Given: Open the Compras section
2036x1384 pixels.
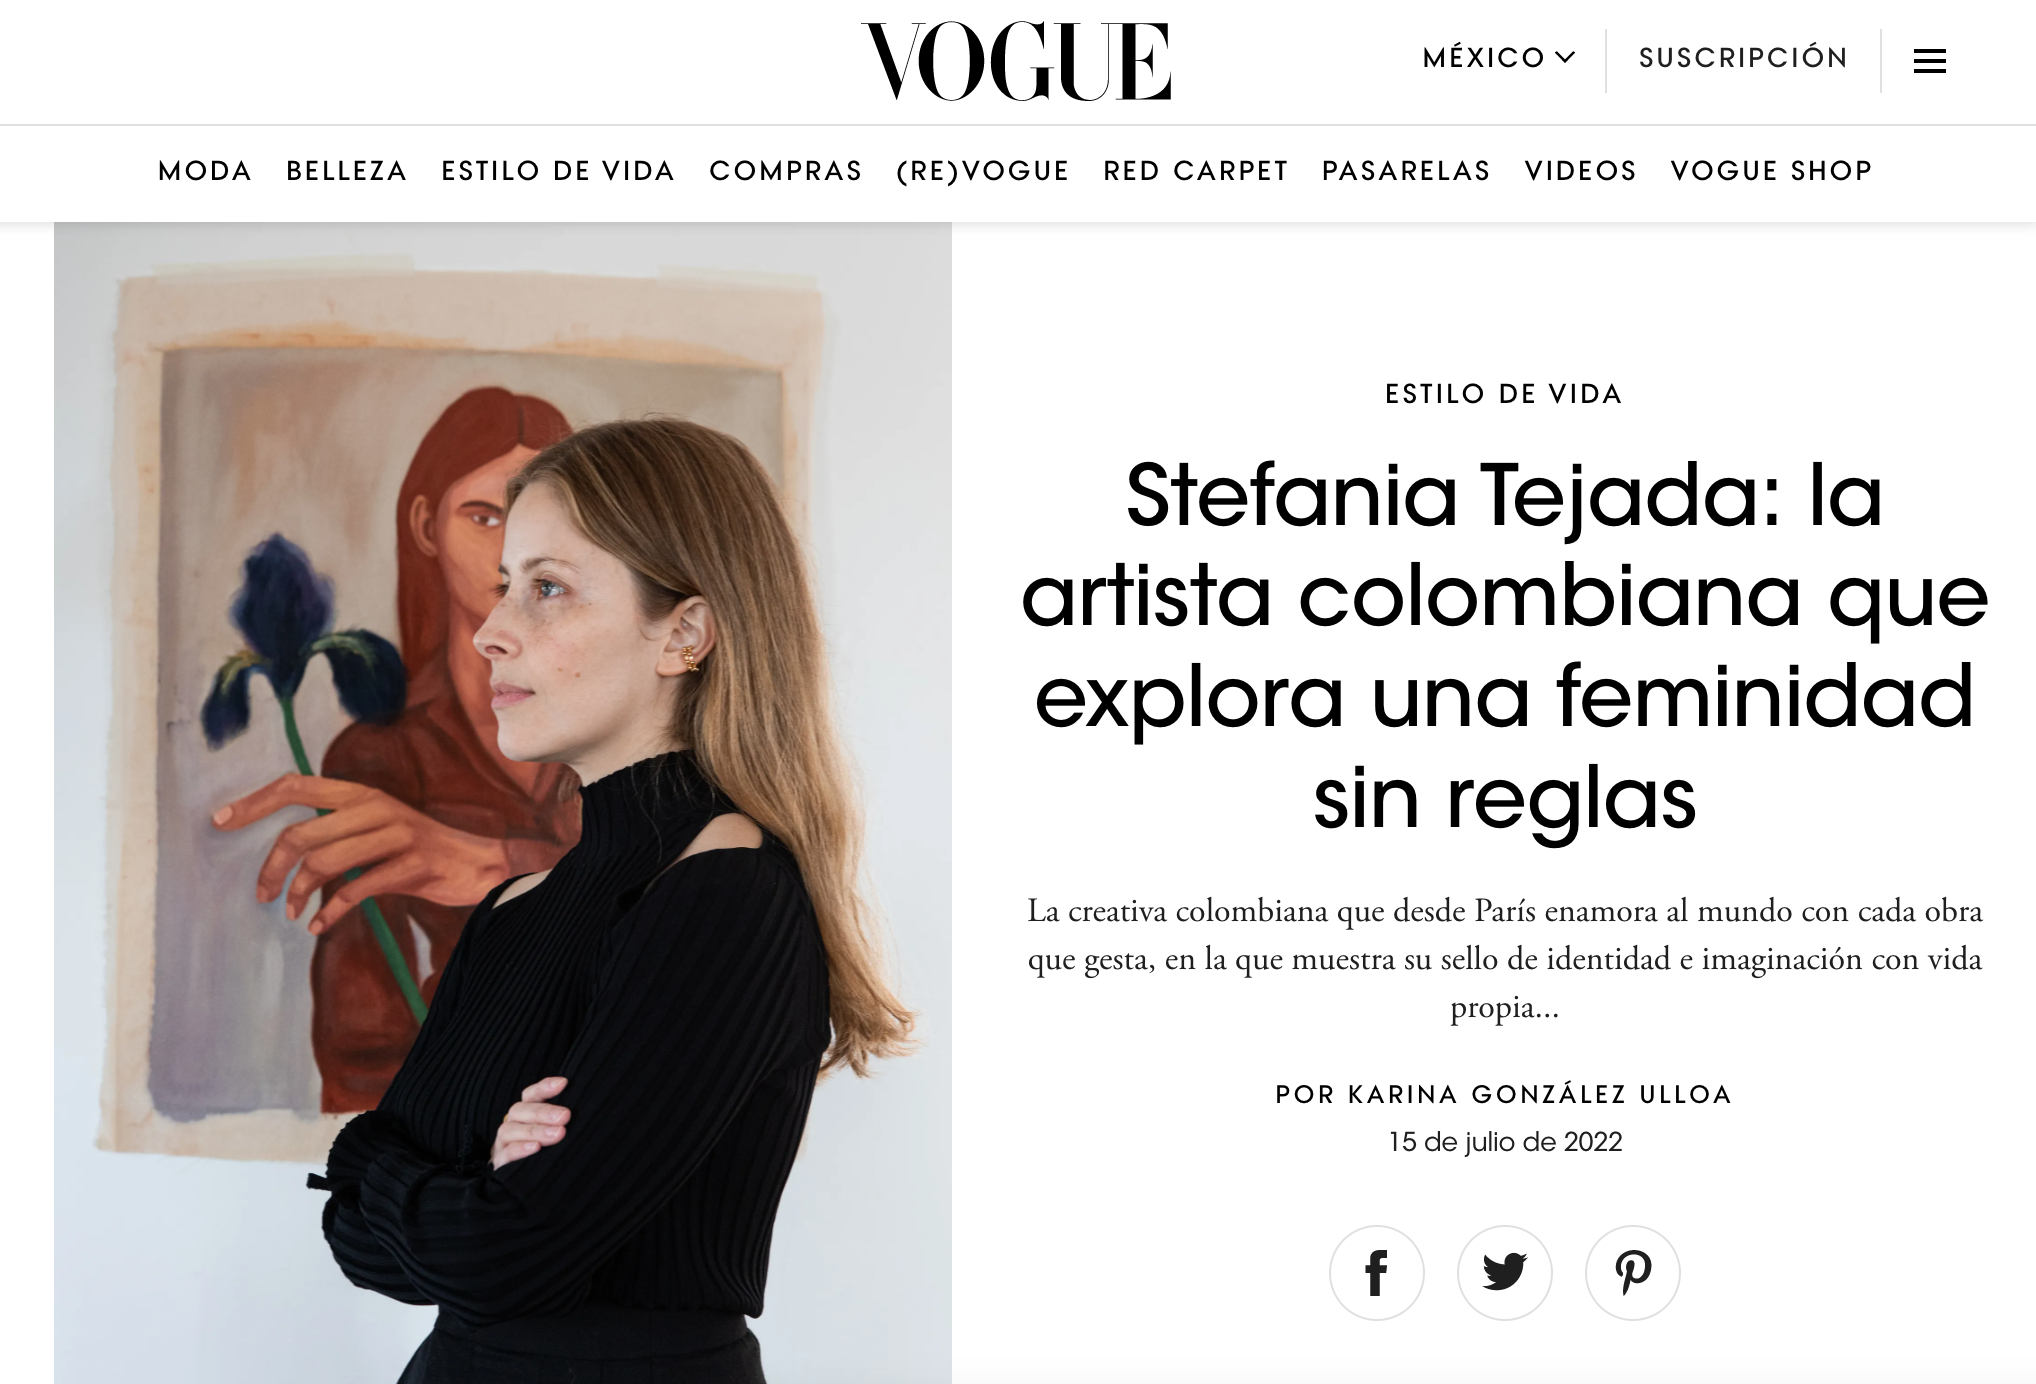Looking at the screenshot, I should click(x=786, y=171).
